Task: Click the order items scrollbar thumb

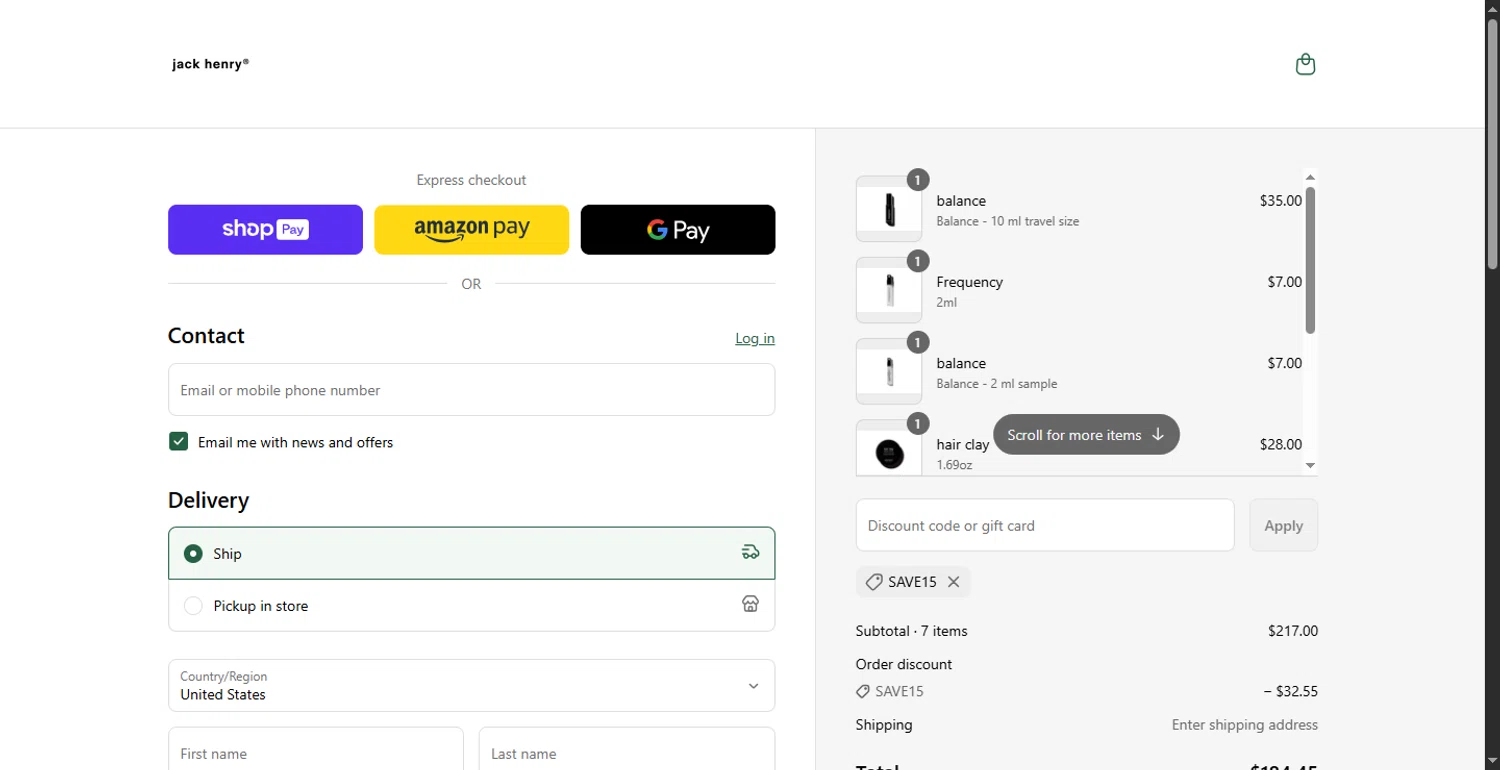Action: point(1310,260)
